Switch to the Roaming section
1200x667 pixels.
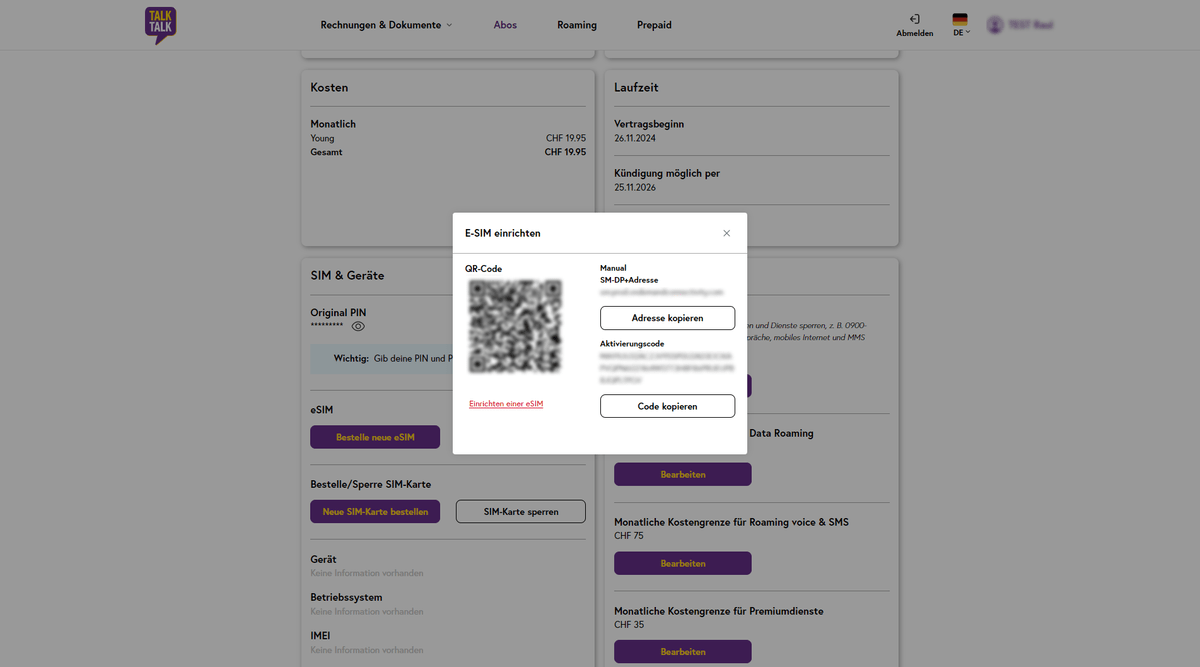[x=576, y=24]
